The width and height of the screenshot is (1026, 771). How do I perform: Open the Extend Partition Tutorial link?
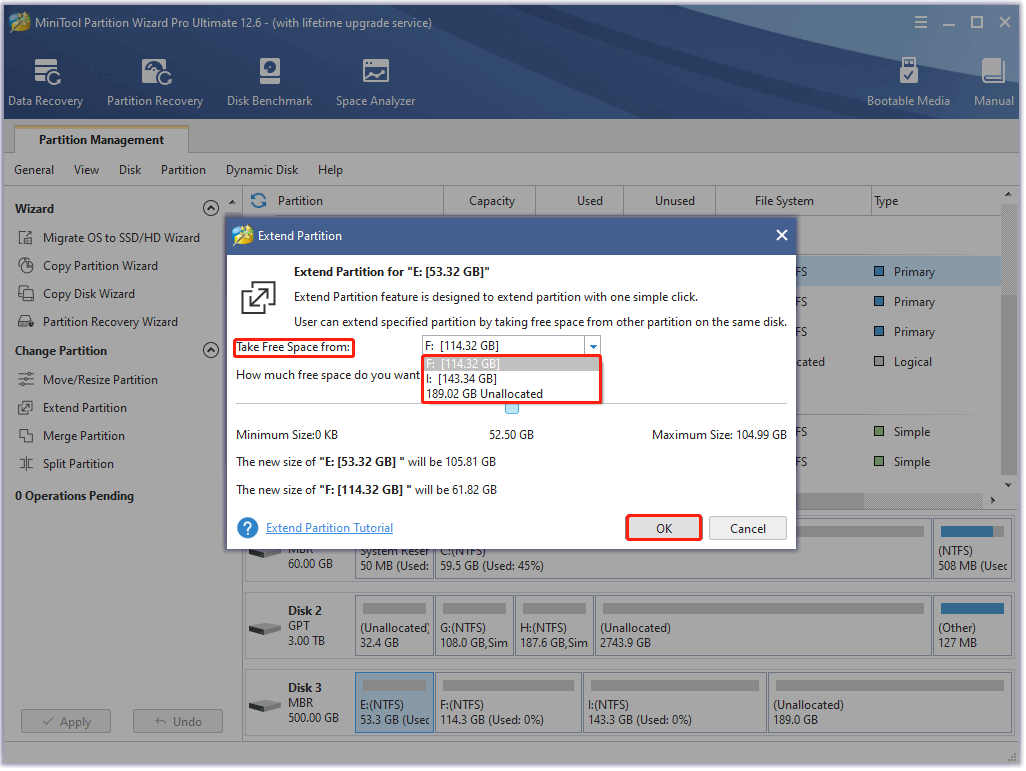click(x=329, y=528)
